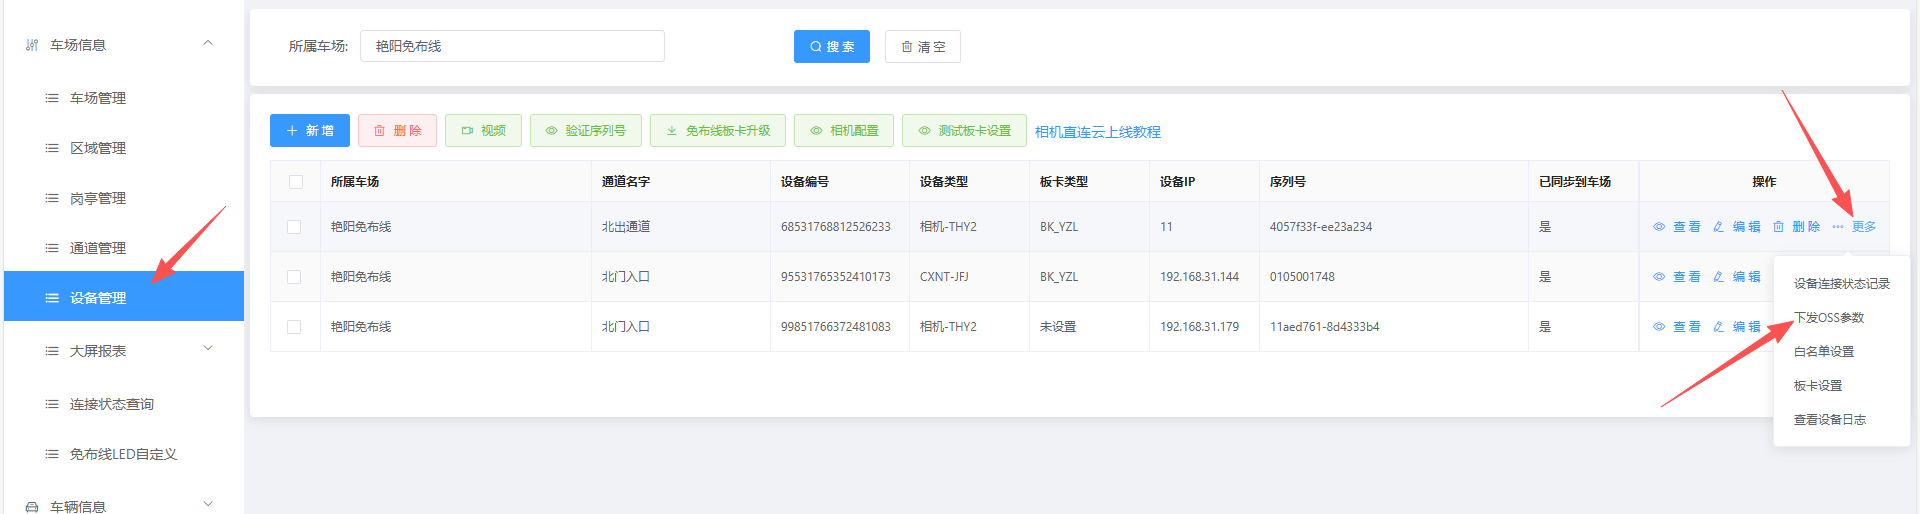Image resolution: width=1920 pixels, height=514 pixels.
Task: Open 更多 dropdown for the 北出通道 row
Action: point(1855,227)
